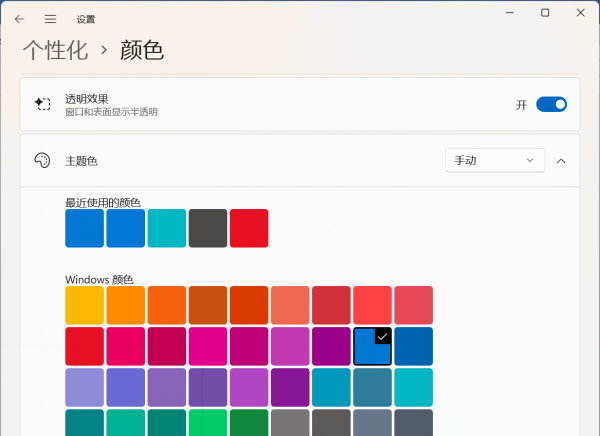Pick the teal recently used color

[x=167, y=228]
